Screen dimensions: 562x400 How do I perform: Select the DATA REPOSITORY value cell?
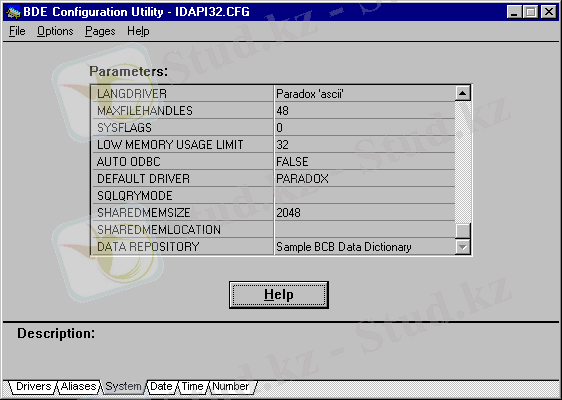click(365, 247)
